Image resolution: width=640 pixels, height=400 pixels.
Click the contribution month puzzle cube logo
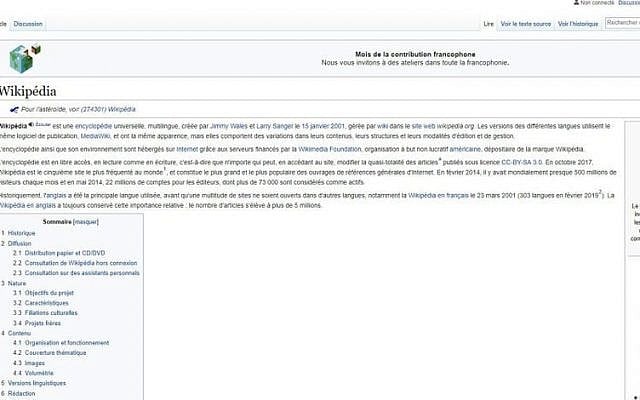tap(25, 58)
